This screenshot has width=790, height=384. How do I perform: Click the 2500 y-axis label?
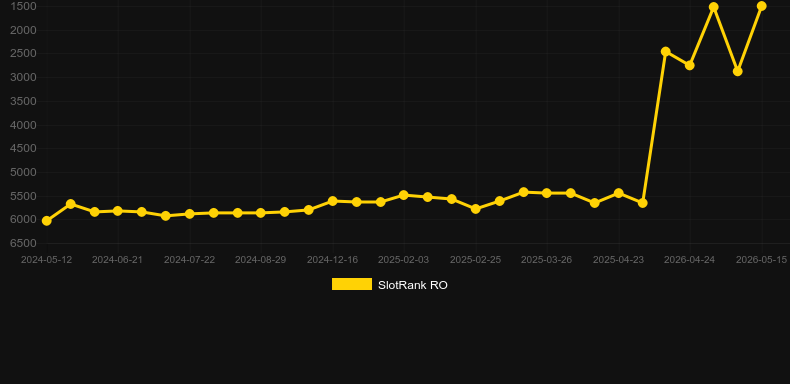[x=23, y=53]
